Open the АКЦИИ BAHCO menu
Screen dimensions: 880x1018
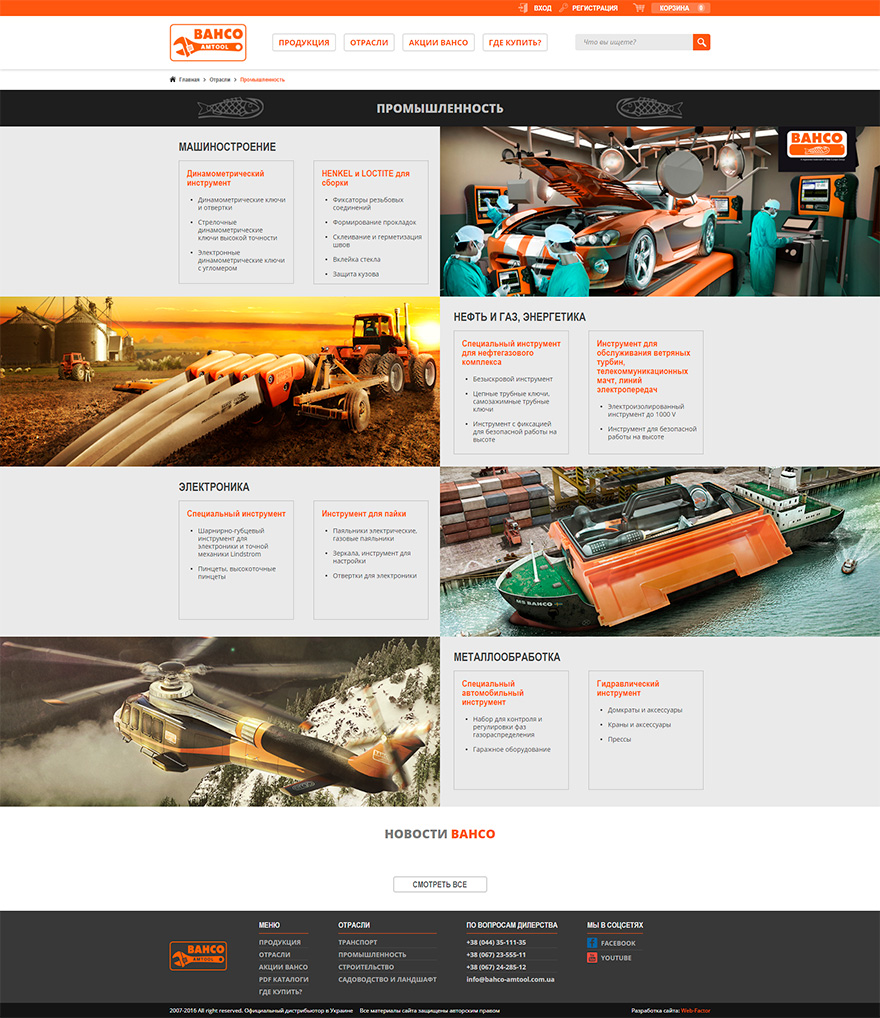pos(438,43)
